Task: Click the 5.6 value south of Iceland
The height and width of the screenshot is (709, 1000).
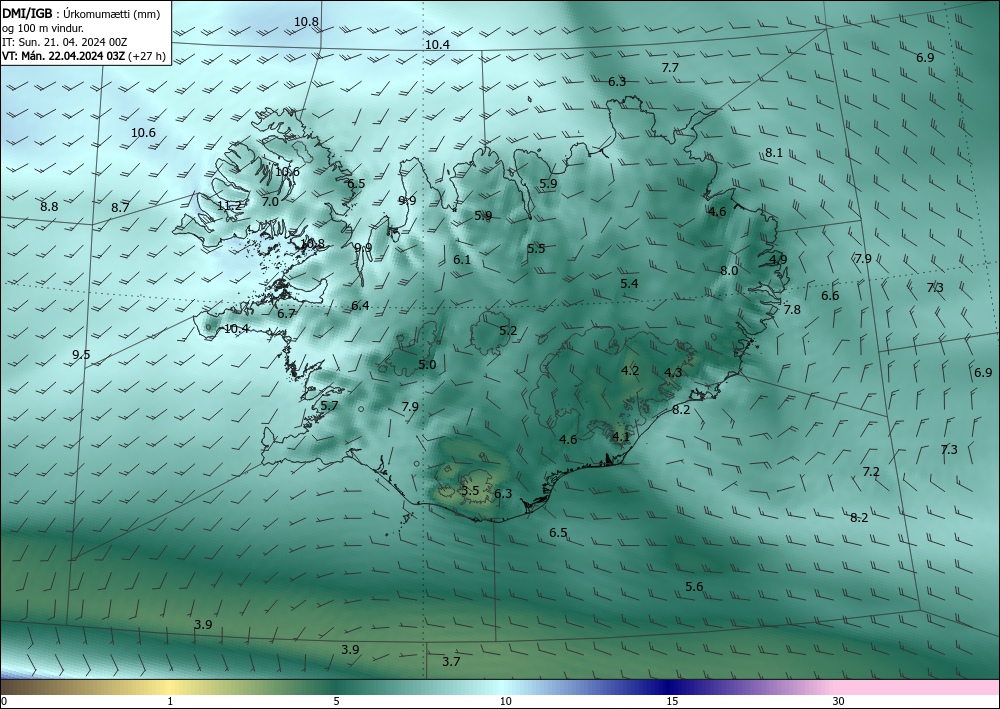Action: [694, 587]
